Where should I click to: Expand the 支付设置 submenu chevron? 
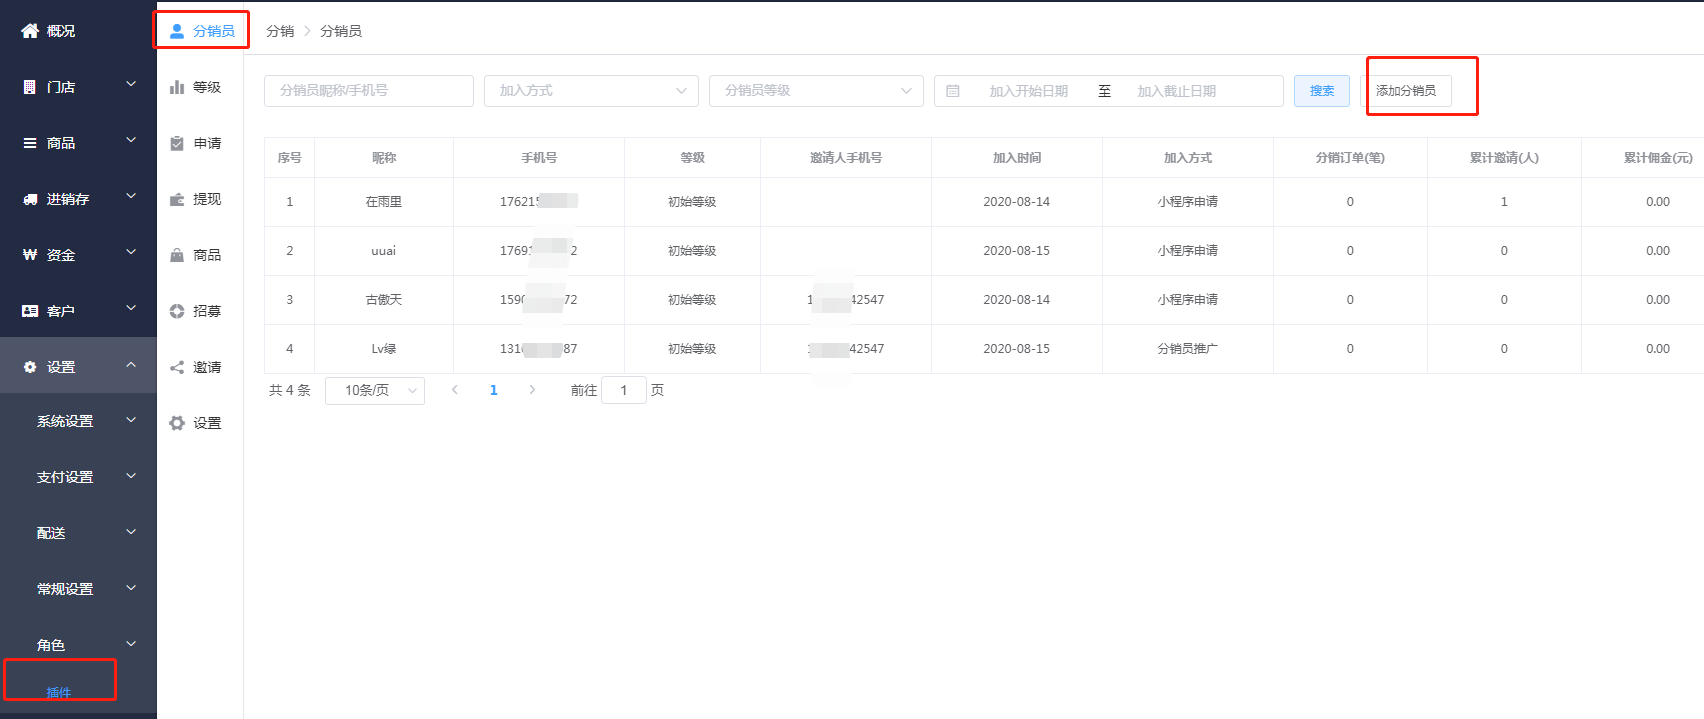131,476
